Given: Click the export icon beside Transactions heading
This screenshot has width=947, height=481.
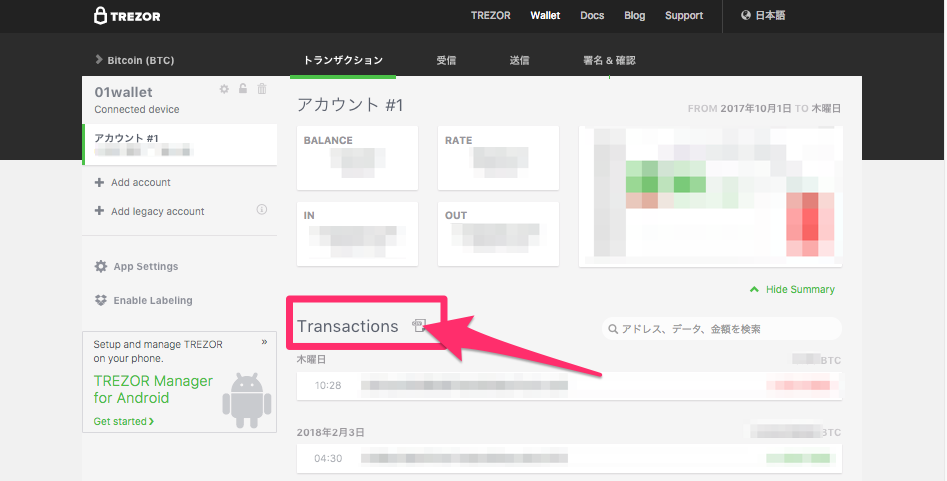Looking at the screenshot, I should tap(419, 326).
